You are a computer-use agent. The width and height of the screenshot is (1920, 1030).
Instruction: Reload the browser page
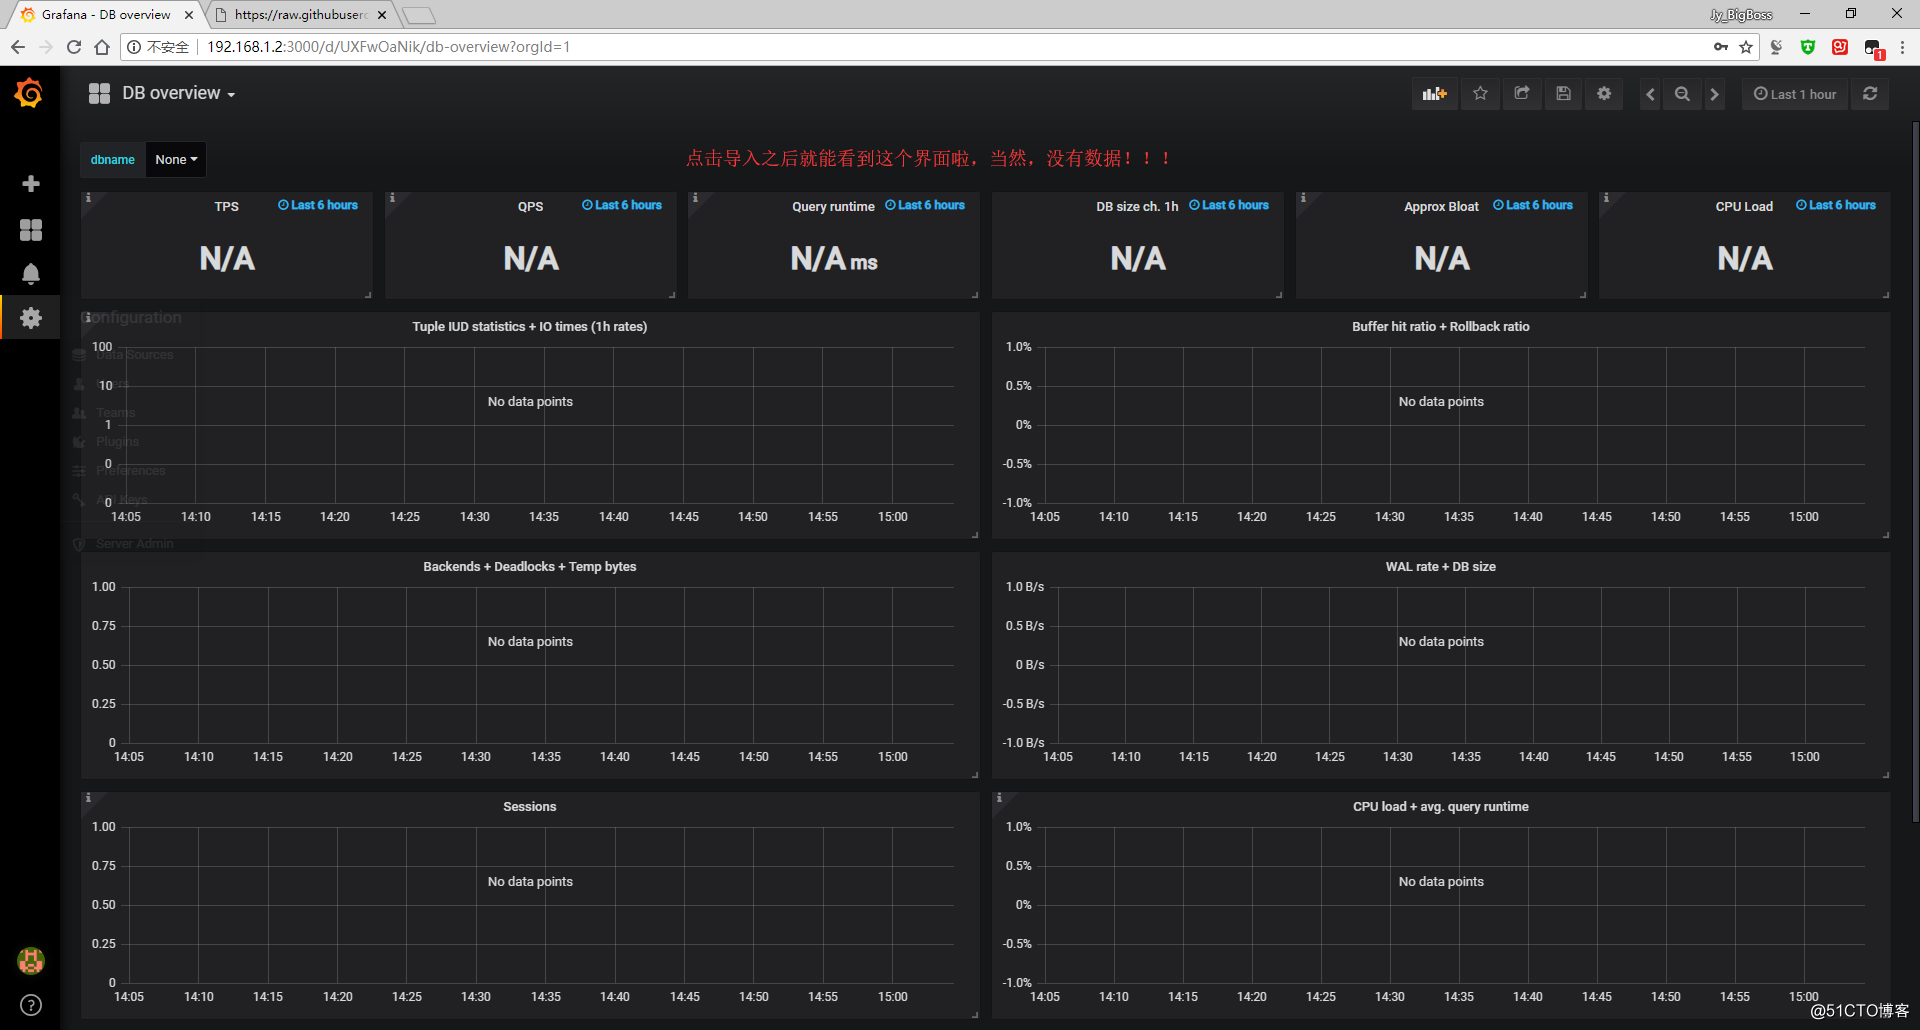pos(74,47)
